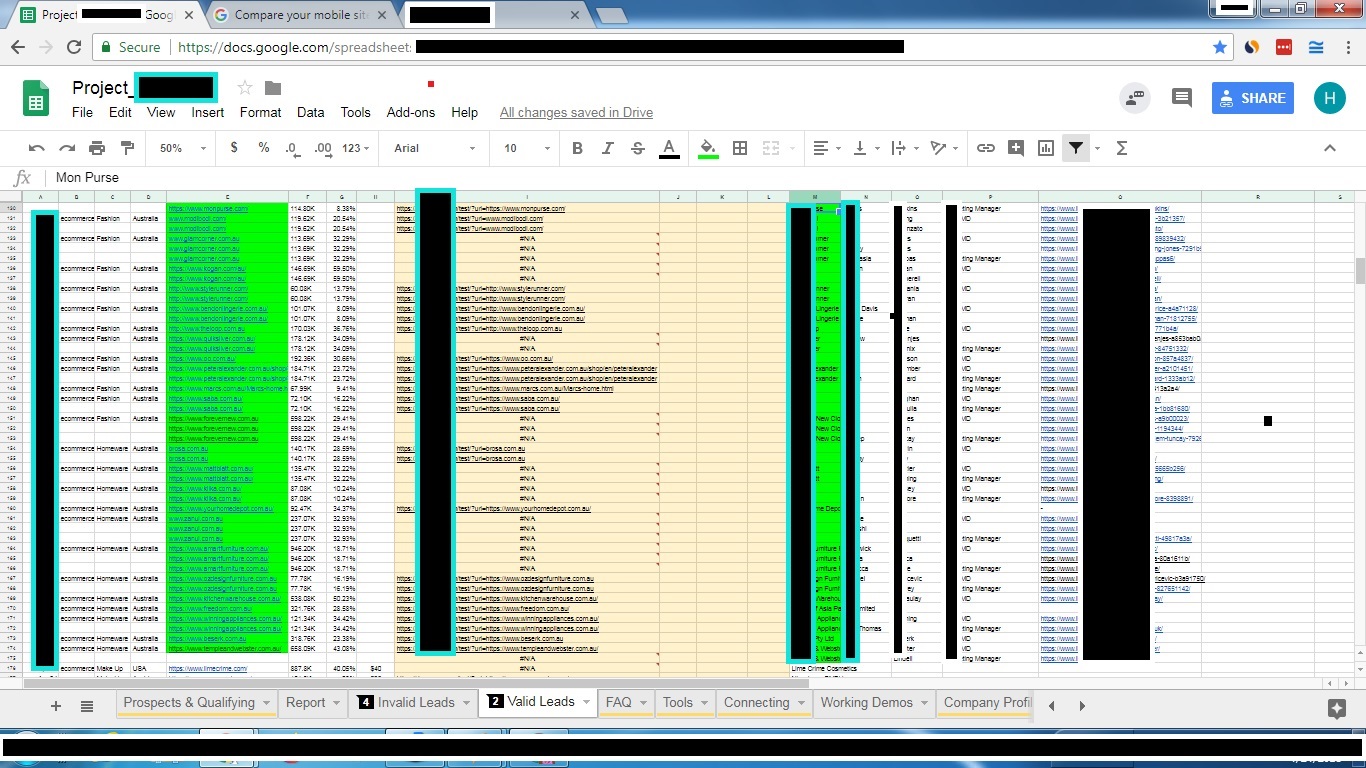Open the borders tool
The height and width of the screenshot is (768, 1366).
[x=740, y=148]
